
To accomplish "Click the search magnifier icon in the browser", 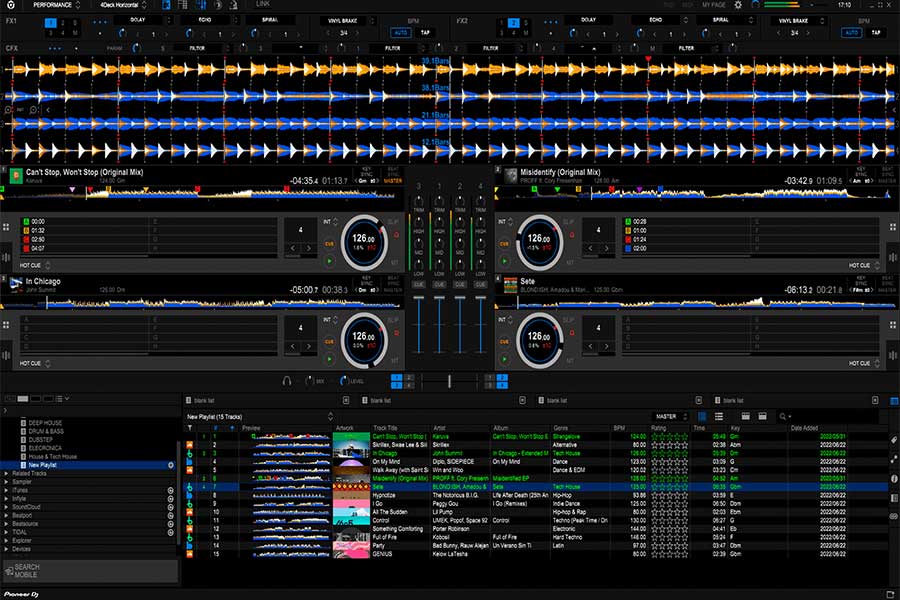I will 783,416.
